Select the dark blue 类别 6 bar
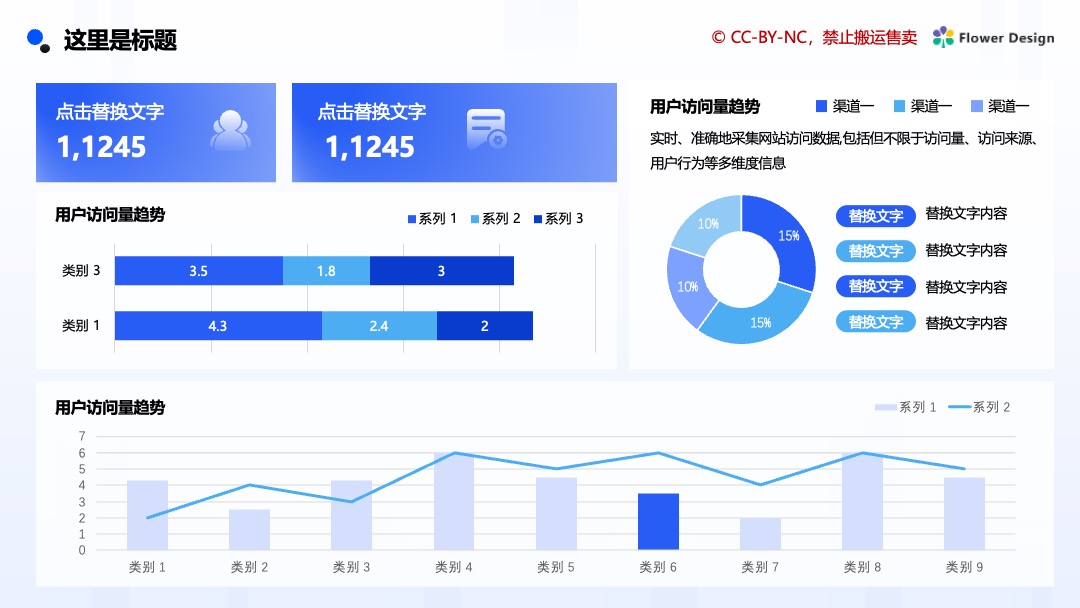This screenshot has height=608, width=1080. (x=658, y=521)
